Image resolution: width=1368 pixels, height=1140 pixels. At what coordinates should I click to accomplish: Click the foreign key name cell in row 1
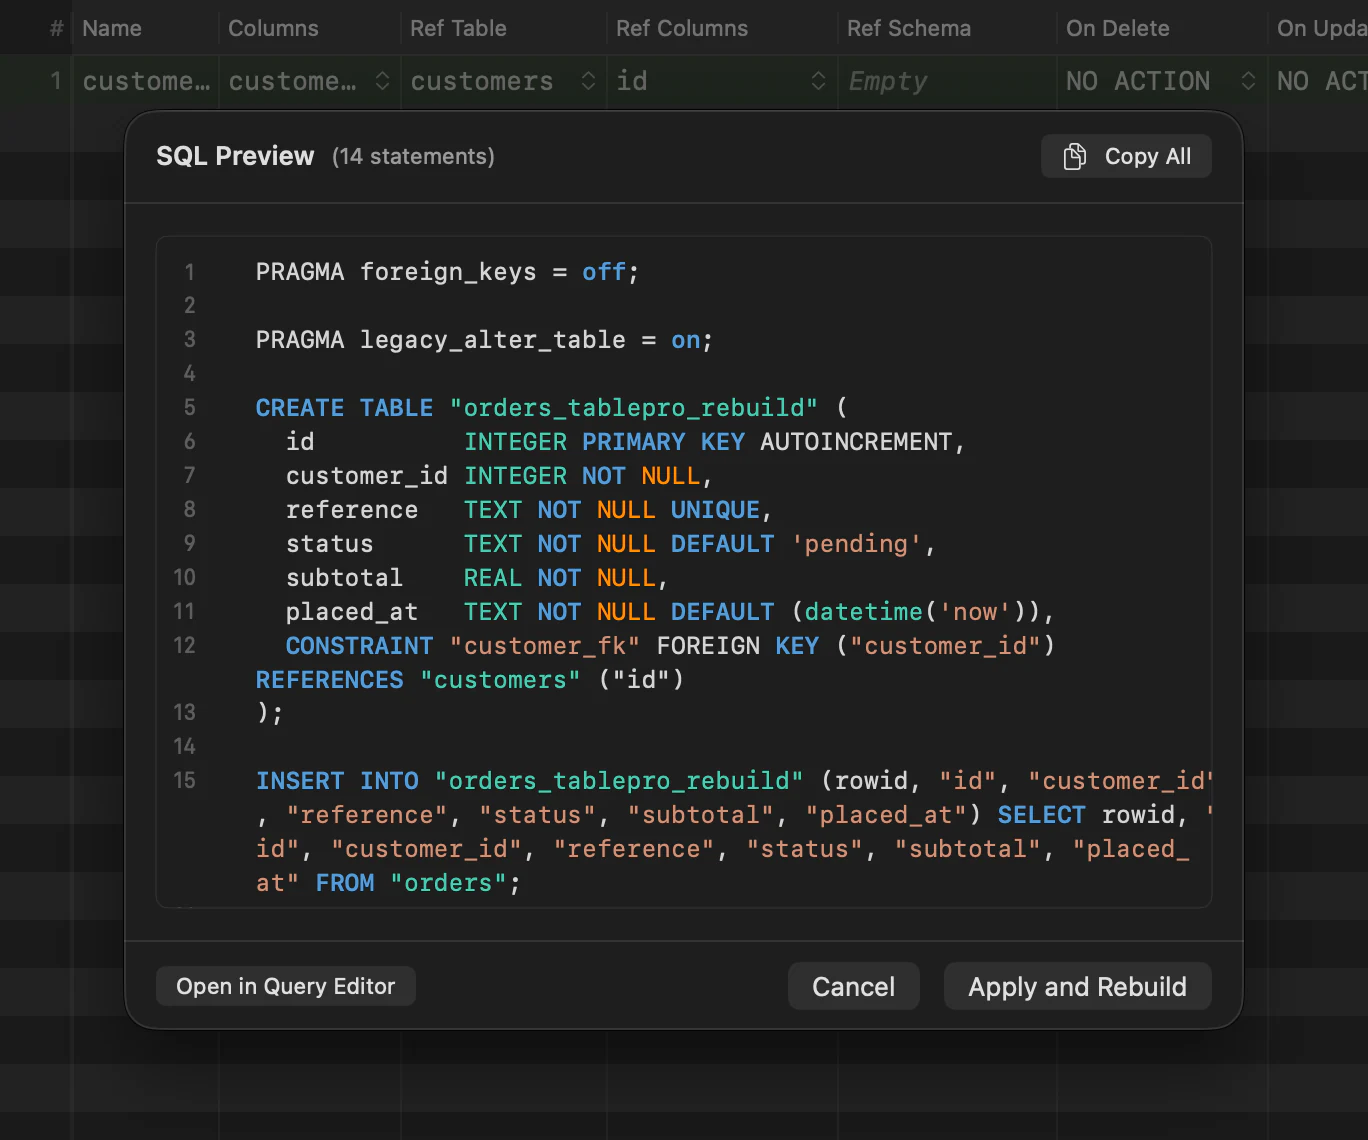(146, 81)
